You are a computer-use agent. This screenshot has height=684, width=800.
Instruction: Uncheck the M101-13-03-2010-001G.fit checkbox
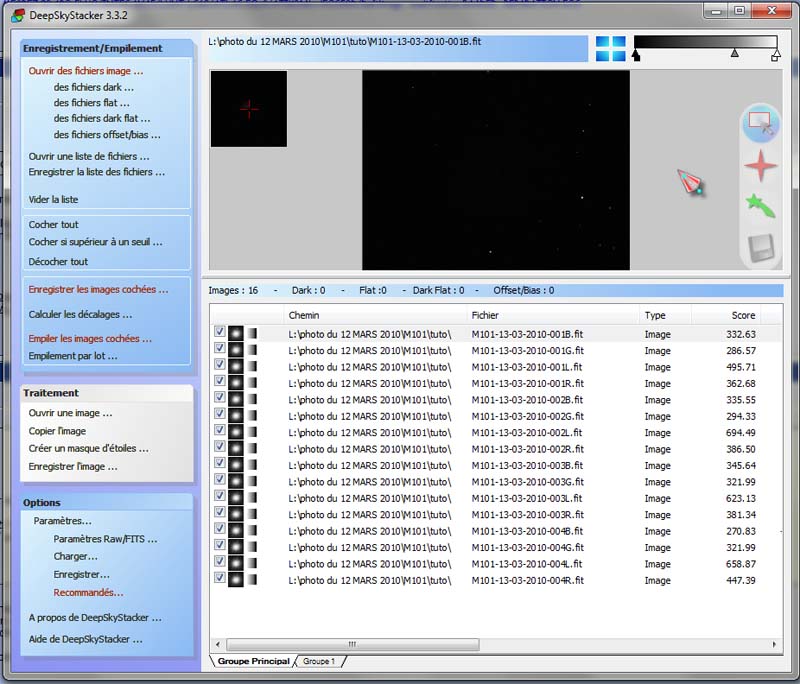tap(219, 351)
